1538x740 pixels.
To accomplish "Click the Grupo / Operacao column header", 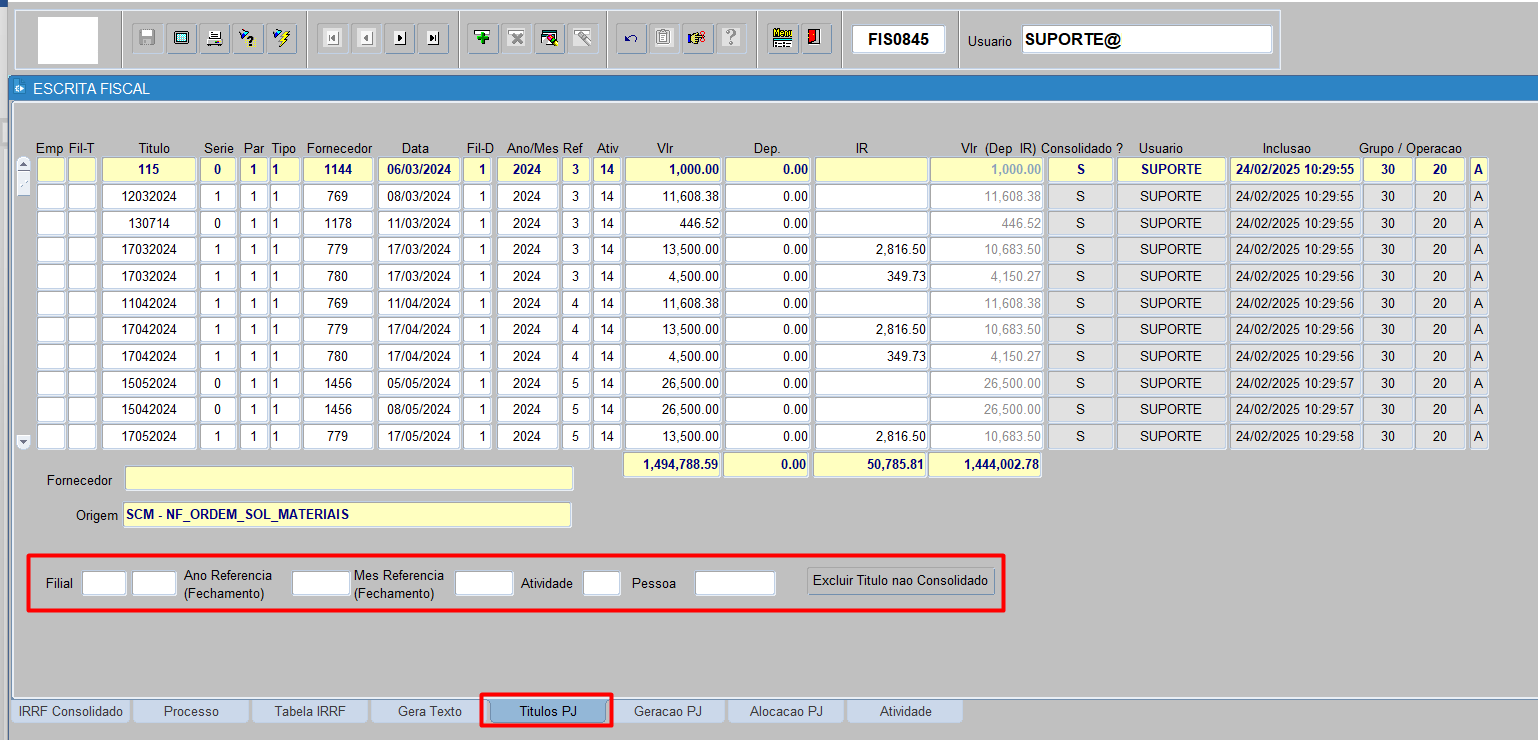I will pyautogui.click(x=1410, y=149).
